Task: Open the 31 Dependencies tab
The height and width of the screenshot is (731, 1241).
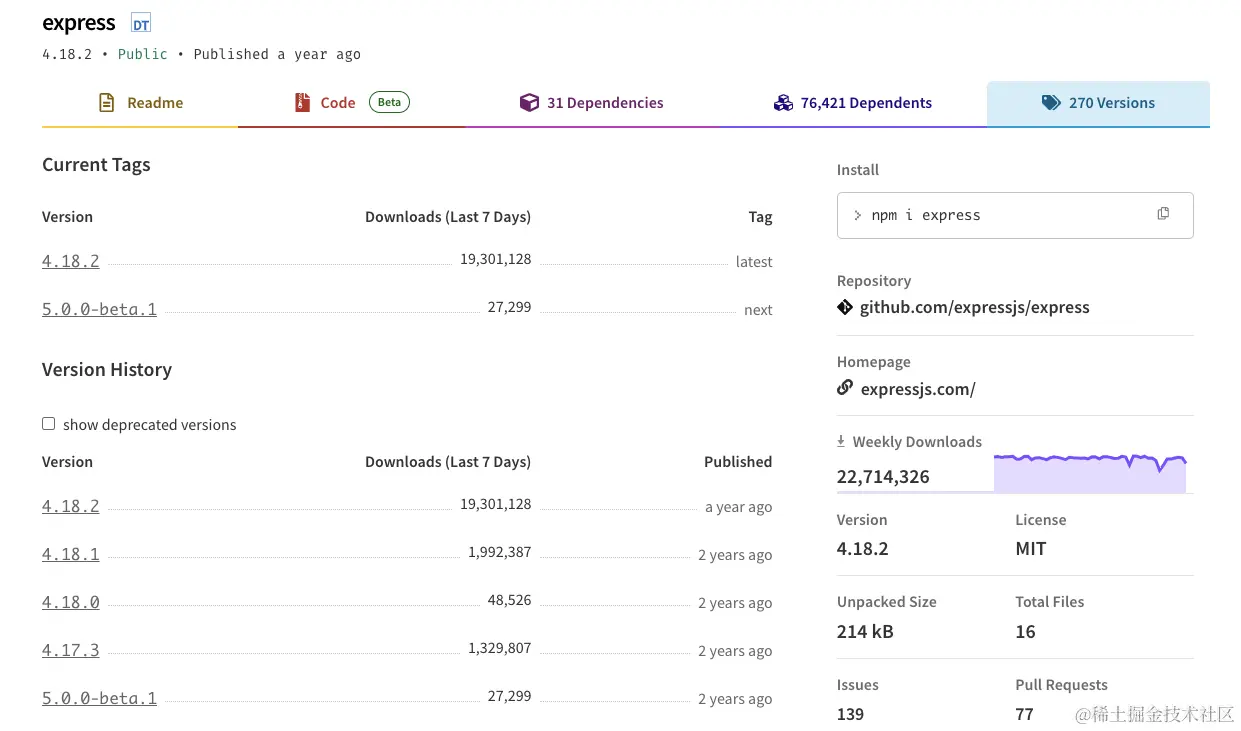Action: tap(592, 103)
